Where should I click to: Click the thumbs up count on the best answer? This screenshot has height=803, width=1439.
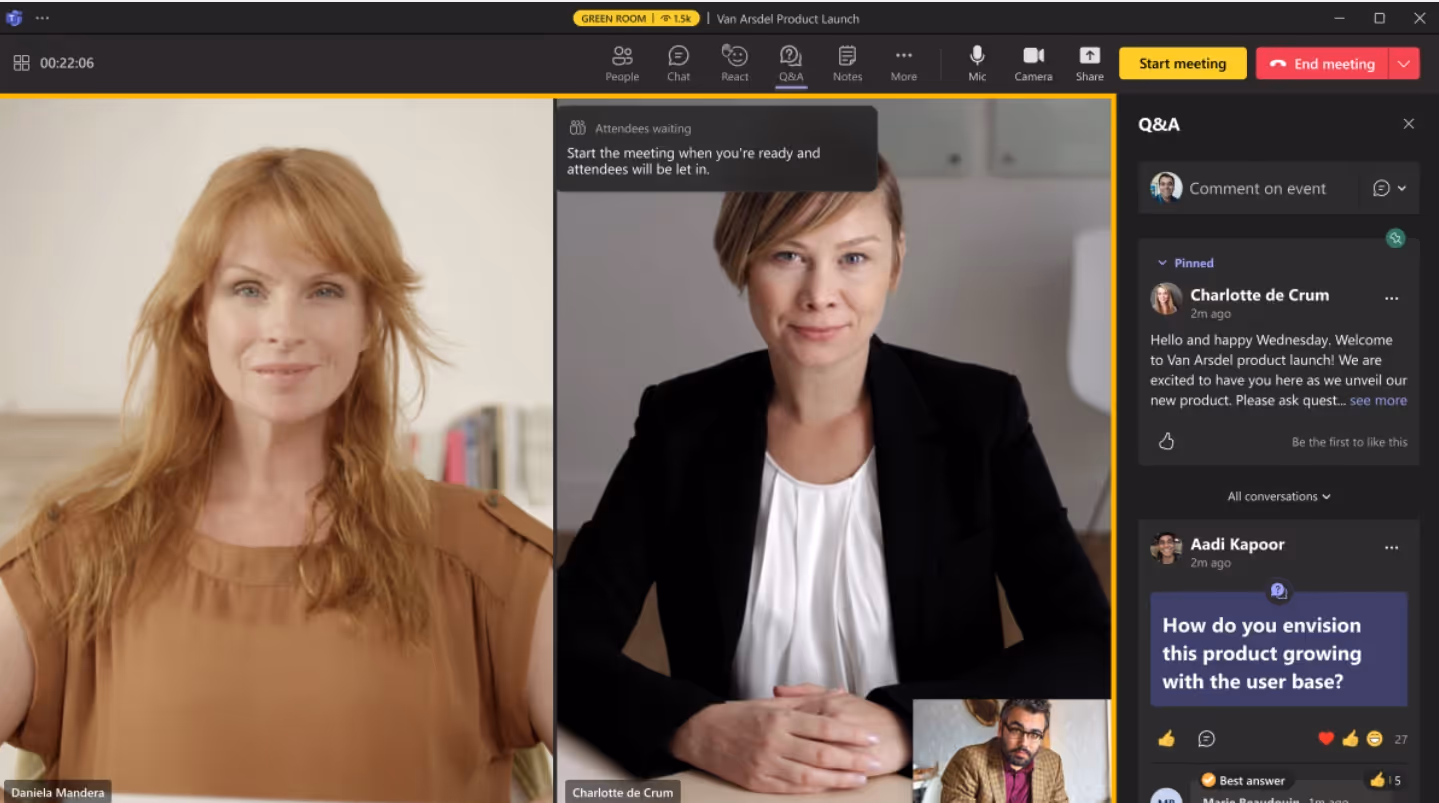pos(1385,780)
